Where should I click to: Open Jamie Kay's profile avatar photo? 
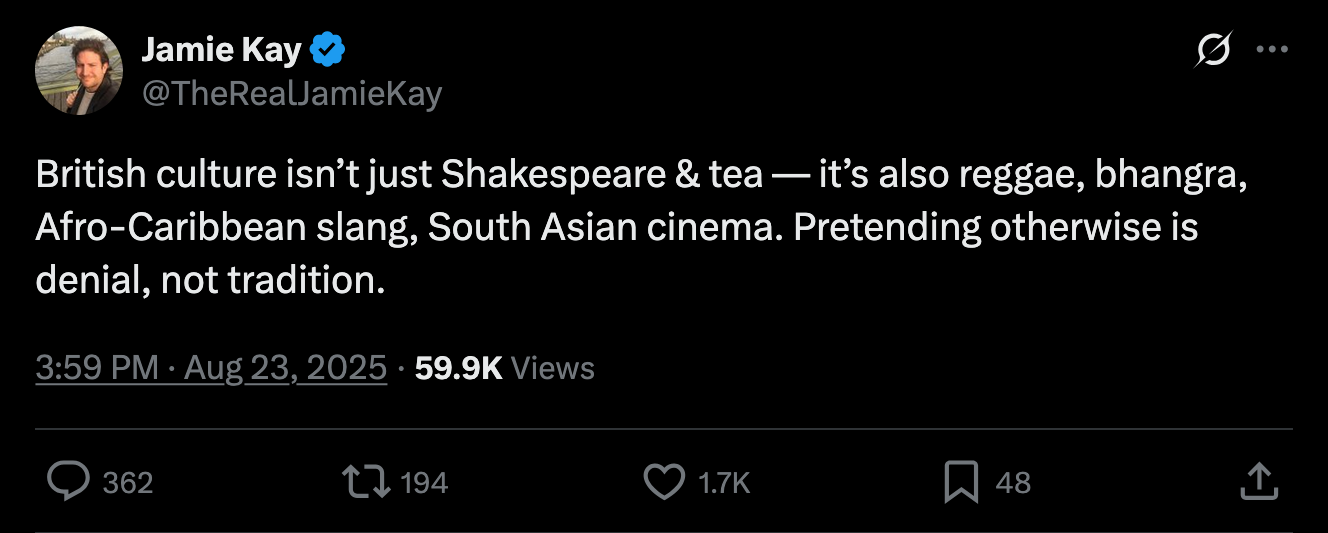(x=79, y=70)
